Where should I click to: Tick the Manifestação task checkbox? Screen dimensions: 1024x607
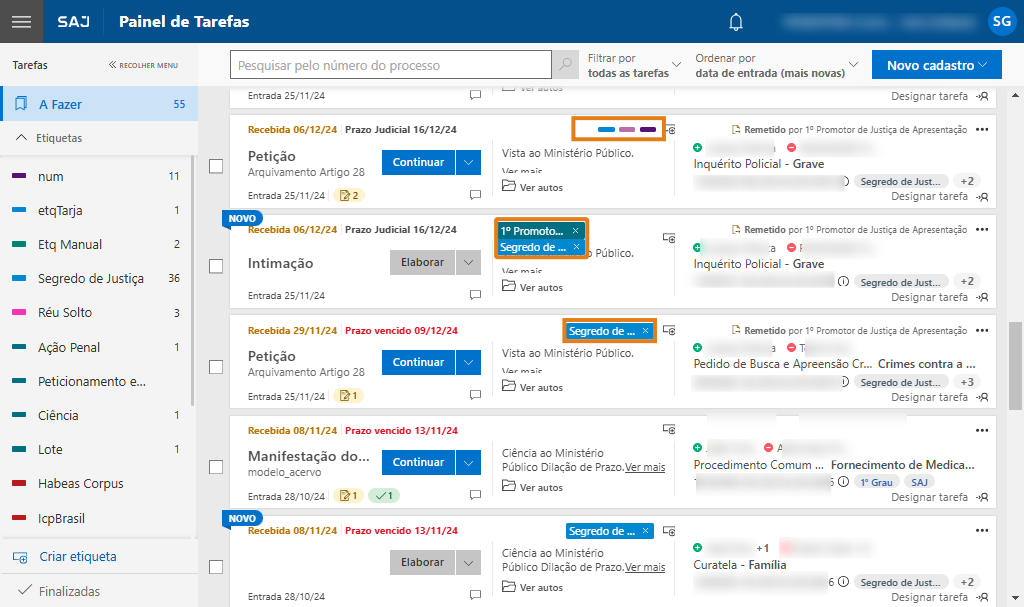point(216,466)
